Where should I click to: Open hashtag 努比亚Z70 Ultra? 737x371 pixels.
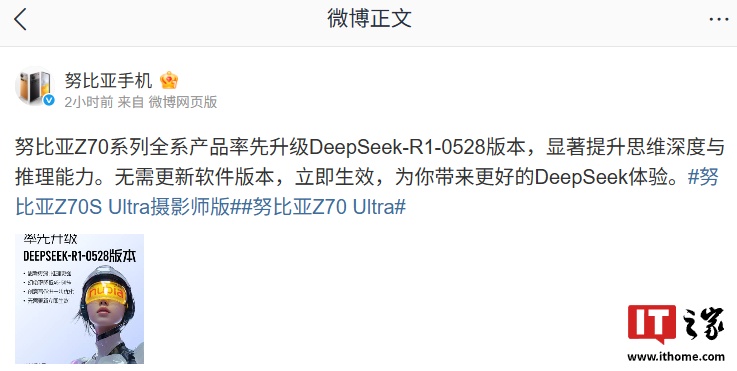[324, 206]
